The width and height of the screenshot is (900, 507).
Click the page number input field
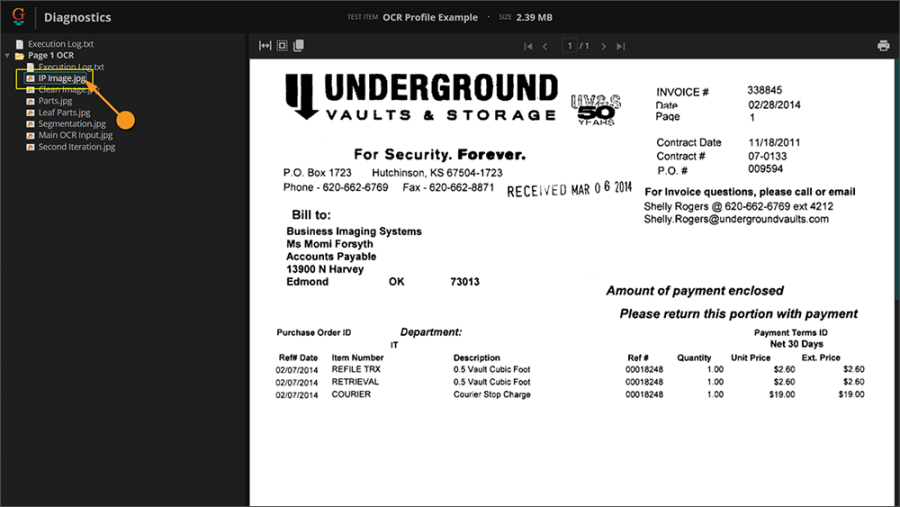(569, 46)
